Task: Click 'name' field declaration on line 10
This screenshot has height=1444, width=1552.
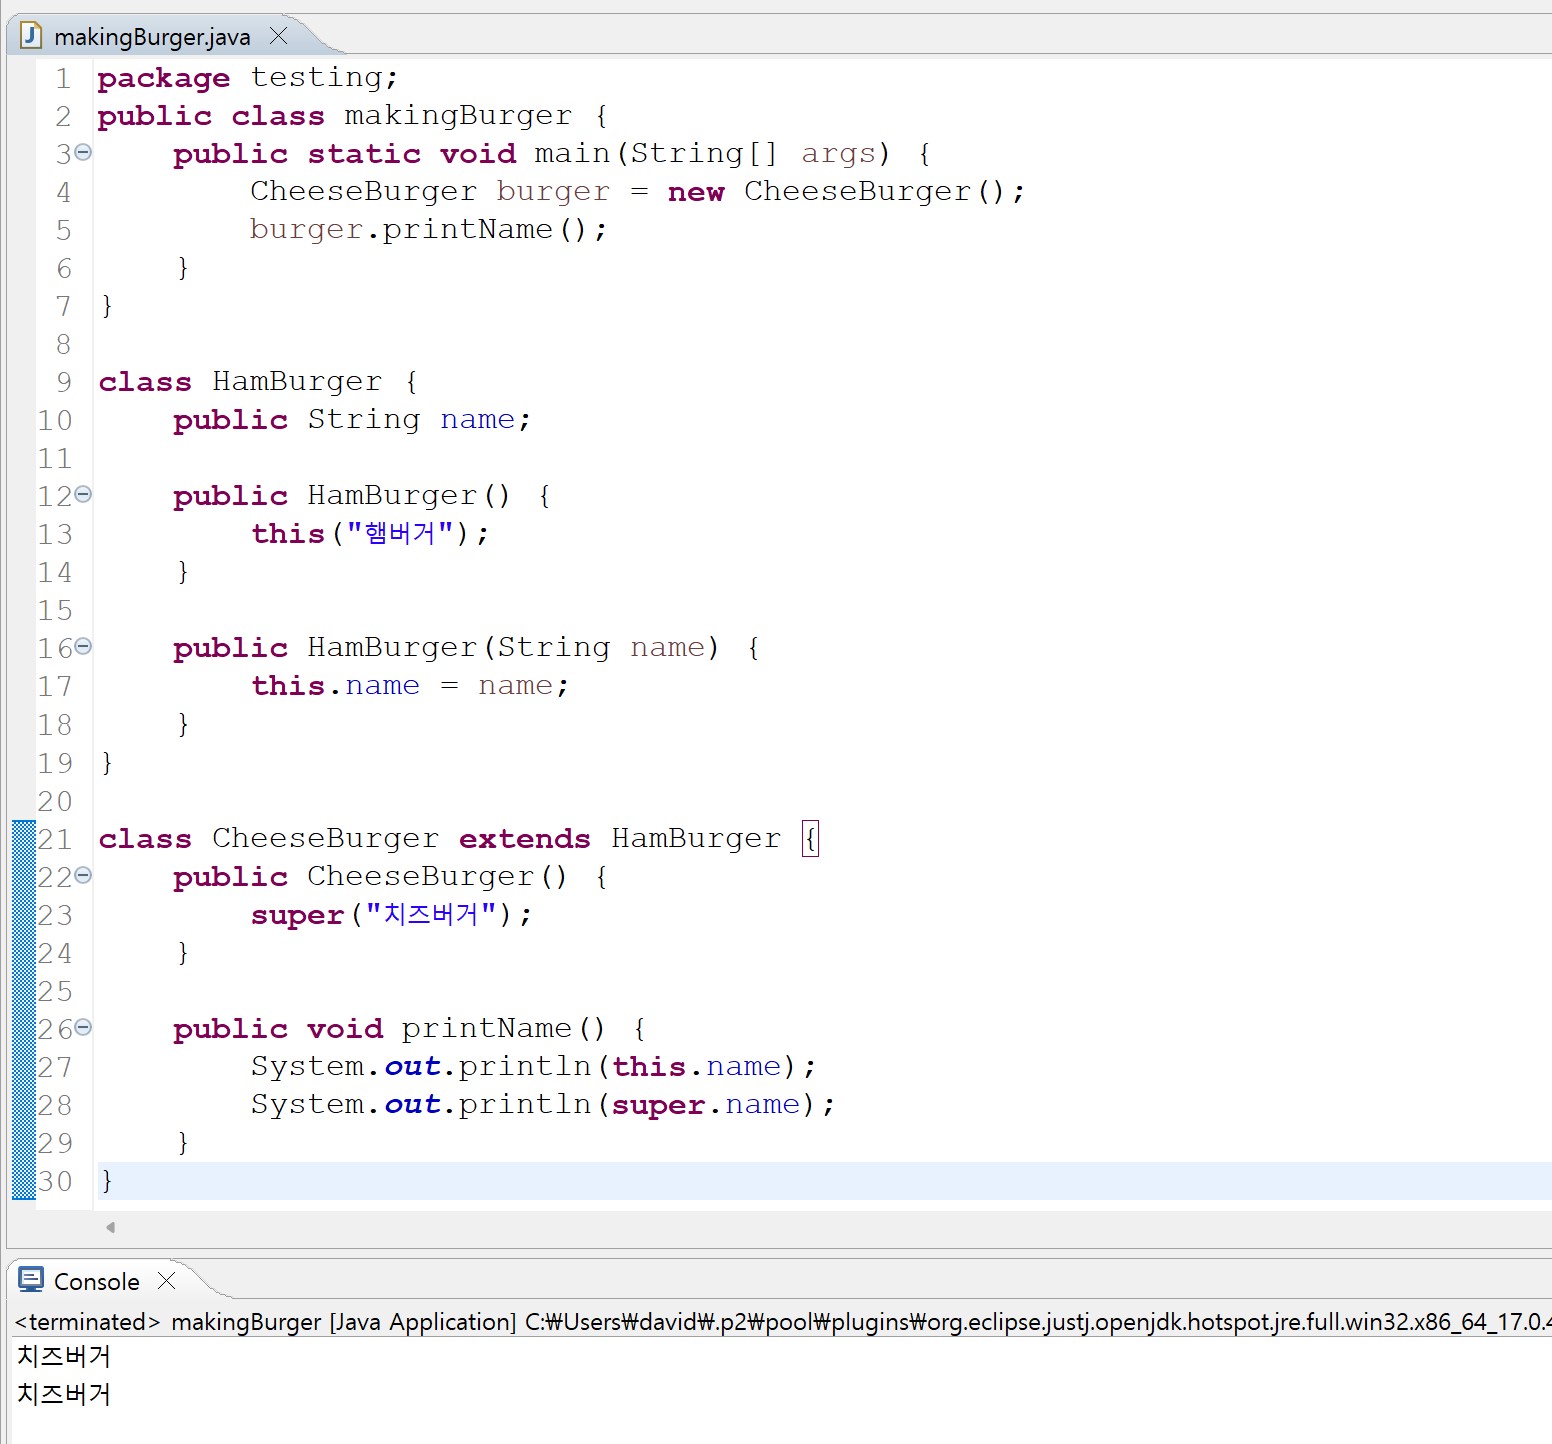Action: (477, 420)
